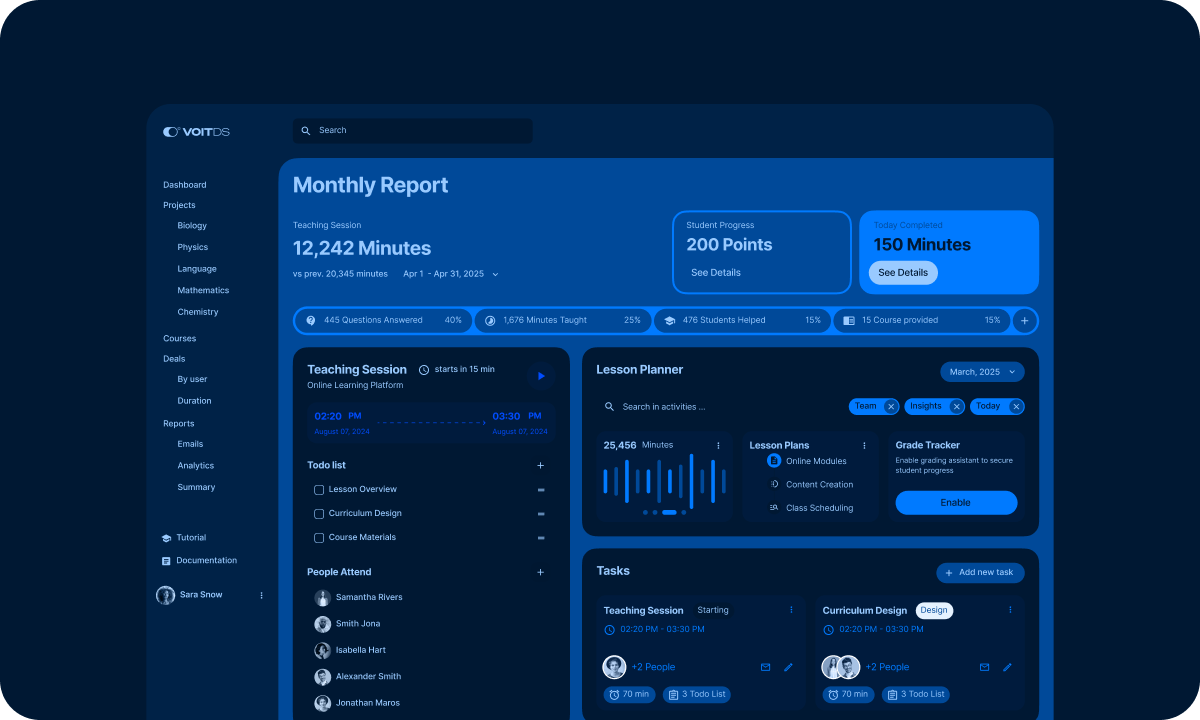1200x720 pixels.
Task: Open Dashboard in the sidebar
Action: click(x=185, y=185)
